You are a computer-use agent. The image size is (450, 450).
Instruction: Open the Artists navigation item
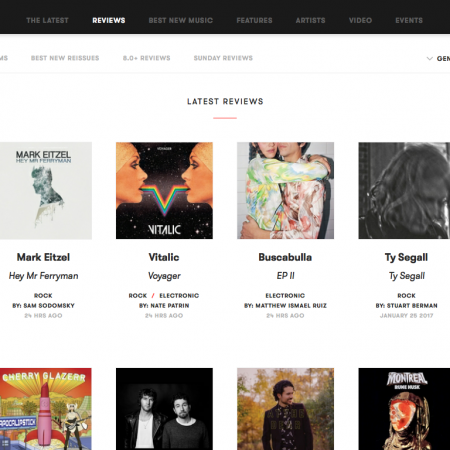pyautogui.click(x=310, y=20)
